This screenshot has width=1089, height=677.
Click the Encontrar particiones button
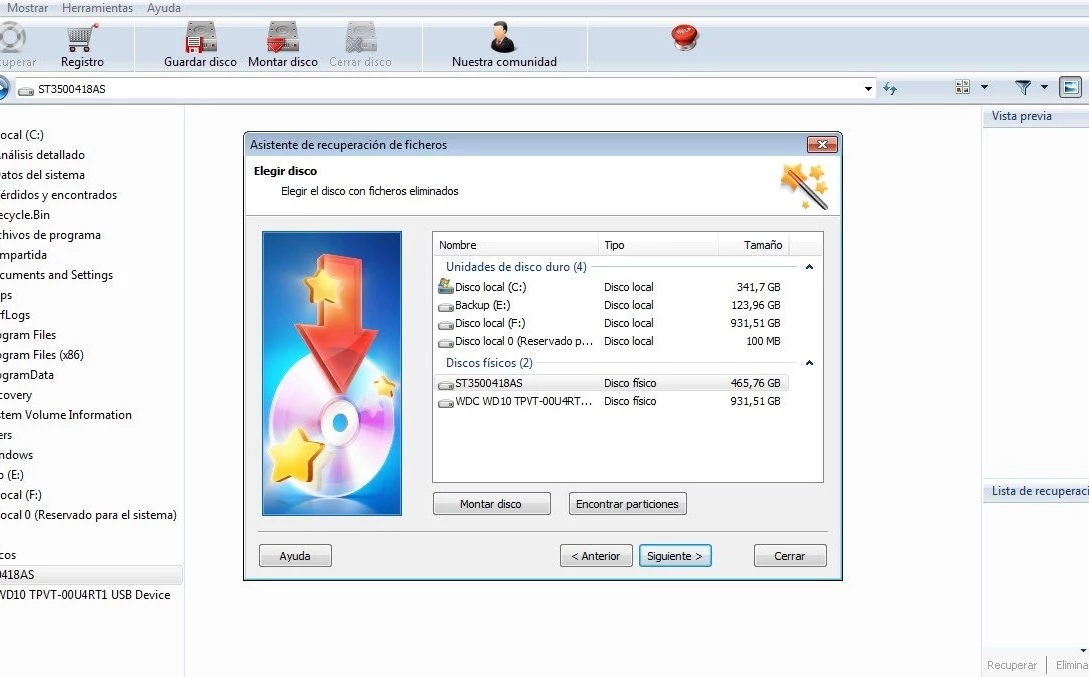627,504
